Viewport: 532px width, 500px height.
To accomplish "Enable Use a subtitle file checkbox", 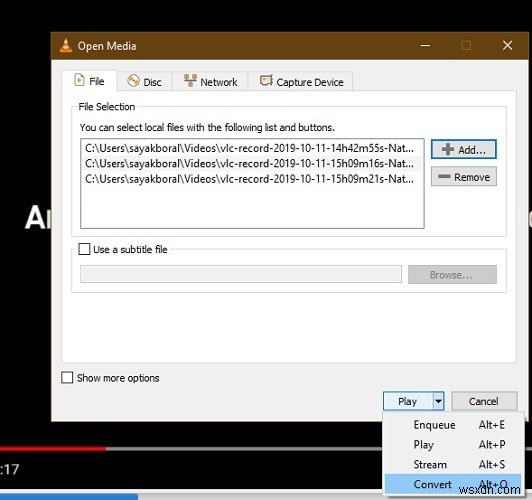I will point(84,249).
